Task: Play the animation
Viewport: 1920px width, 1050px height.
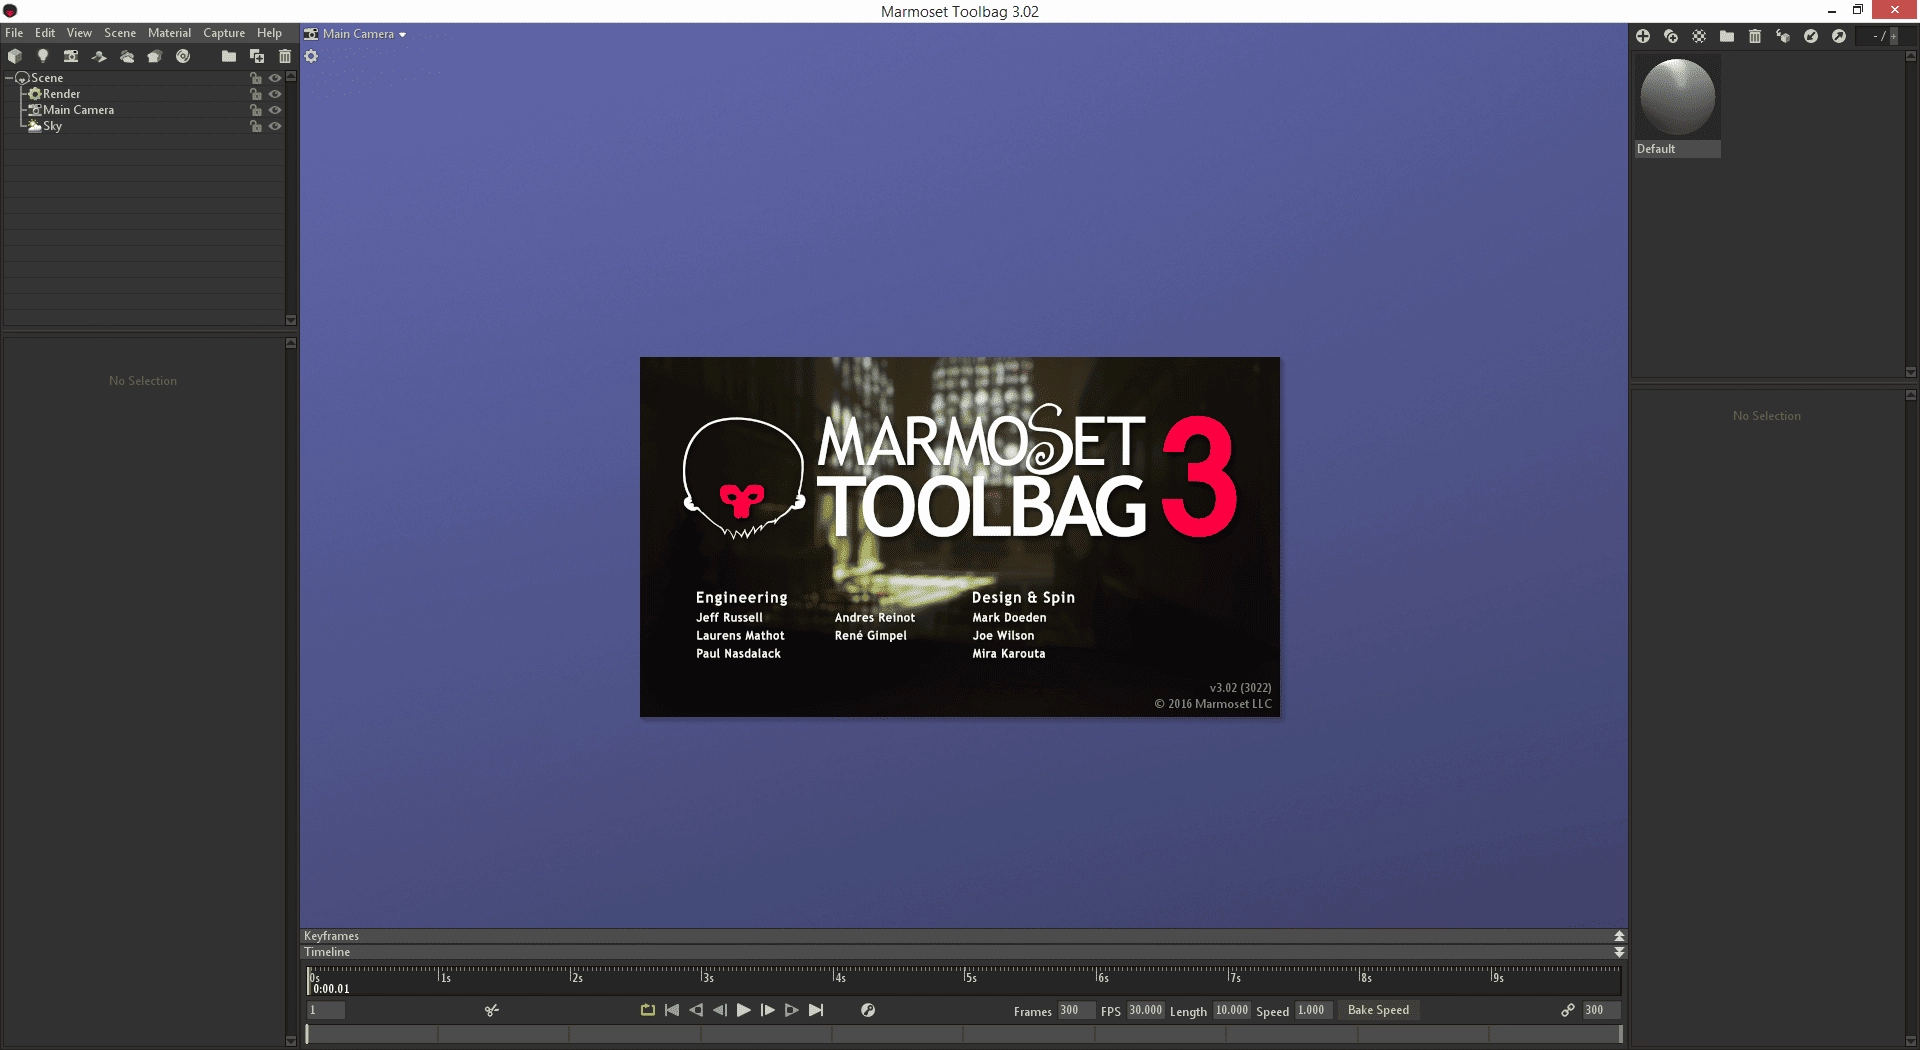Action: tap(744, 1010)
